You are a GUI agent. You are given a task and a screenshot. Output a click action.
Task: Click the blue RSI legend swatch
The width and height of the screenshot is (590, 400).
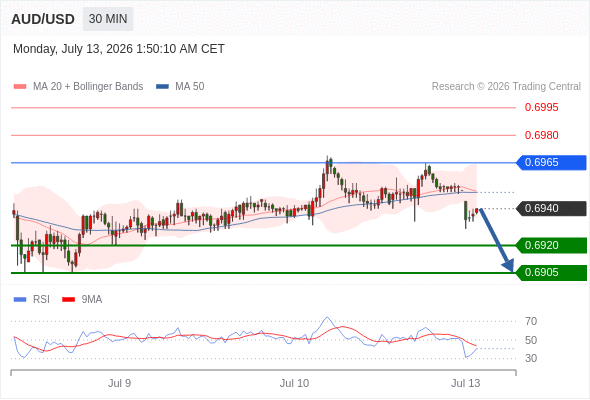20,300
